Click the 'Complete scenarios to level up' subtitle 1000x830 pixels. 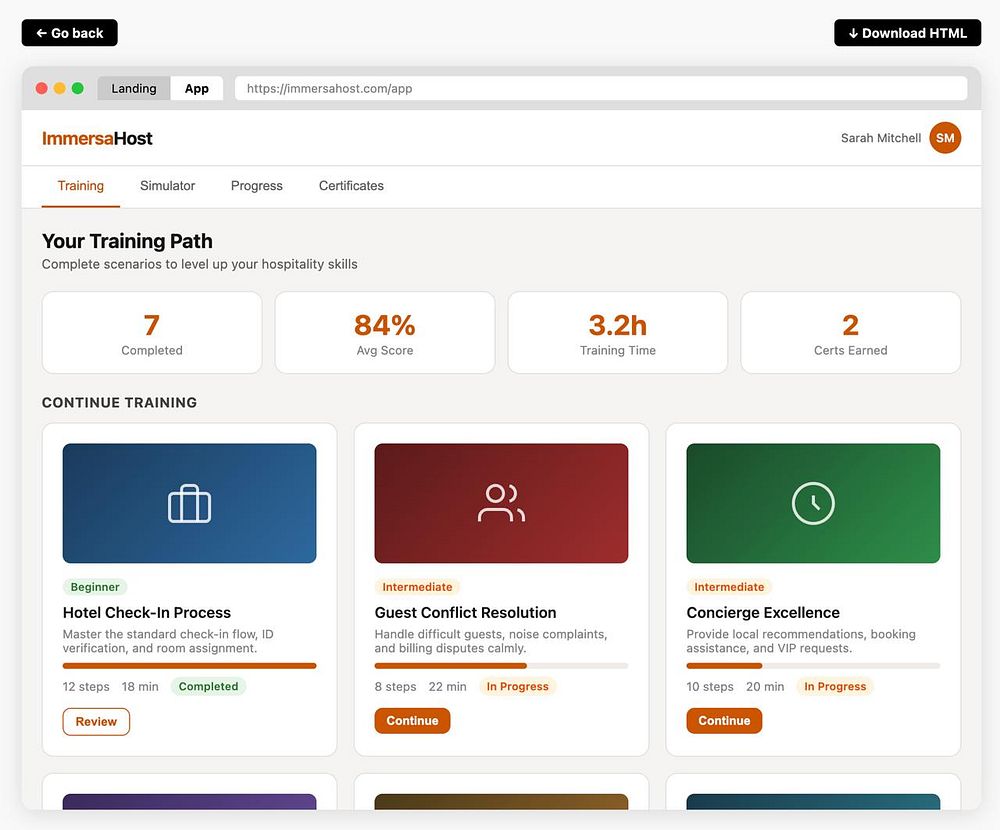200,264
